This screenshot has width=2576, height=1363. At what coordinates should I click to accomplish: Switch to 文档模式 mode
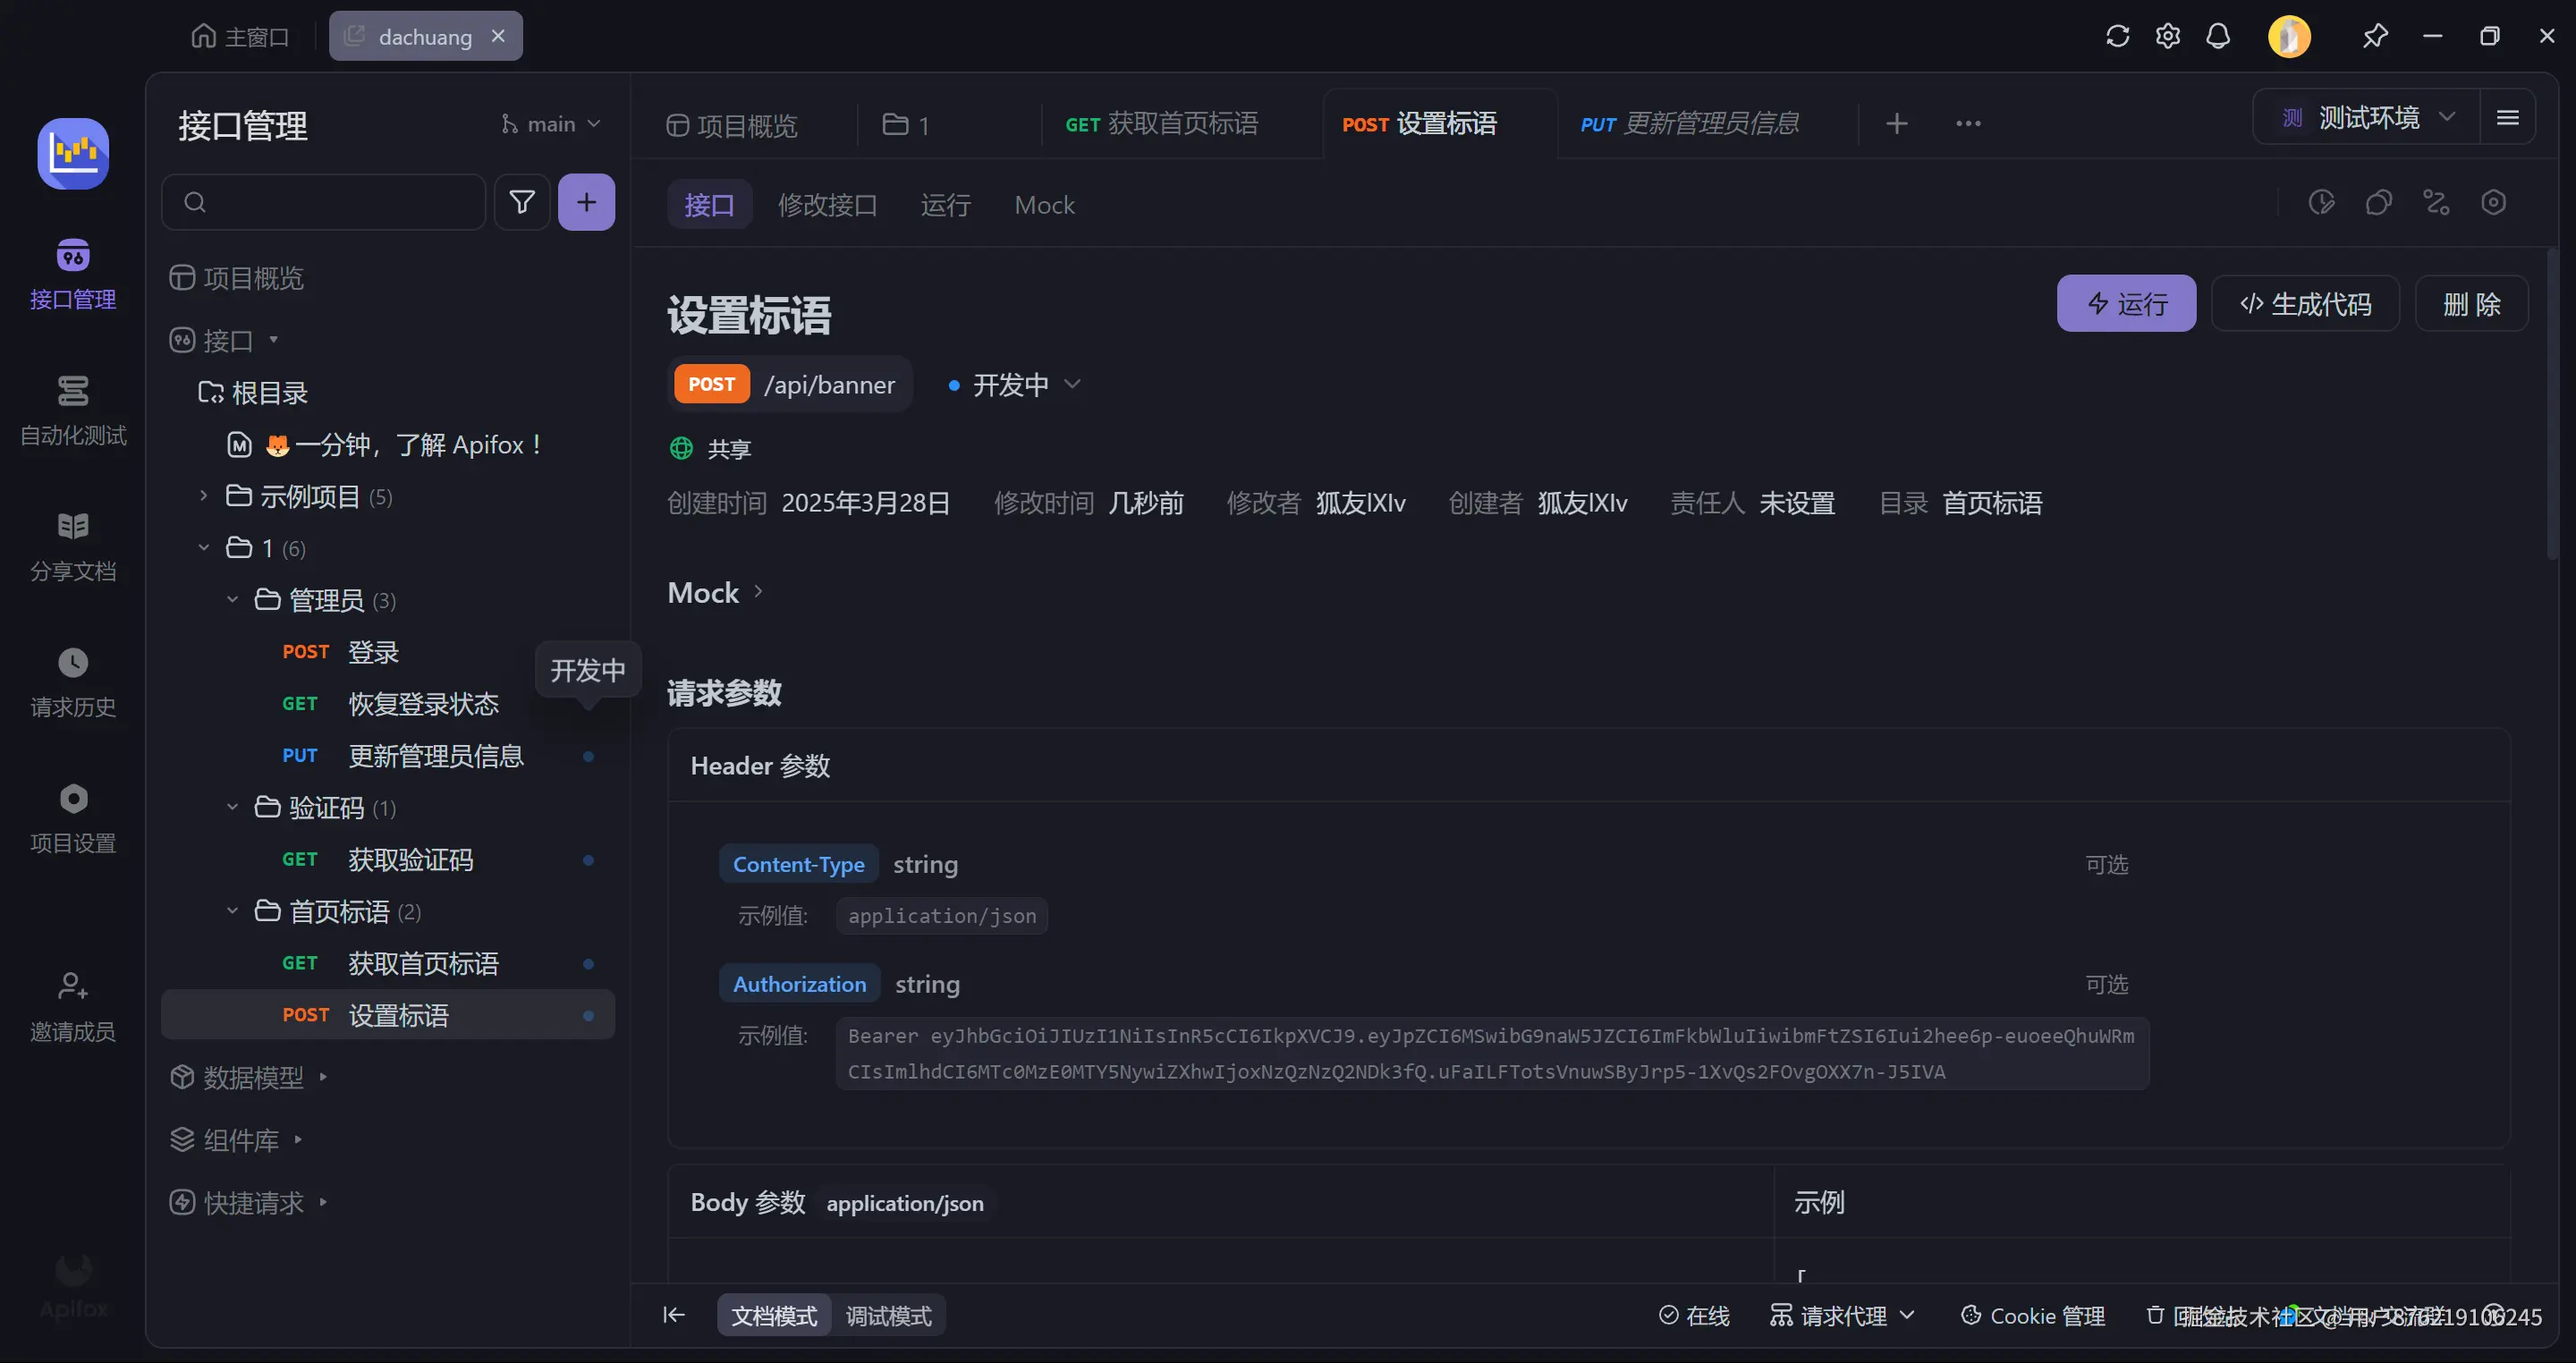point(773,1315)
